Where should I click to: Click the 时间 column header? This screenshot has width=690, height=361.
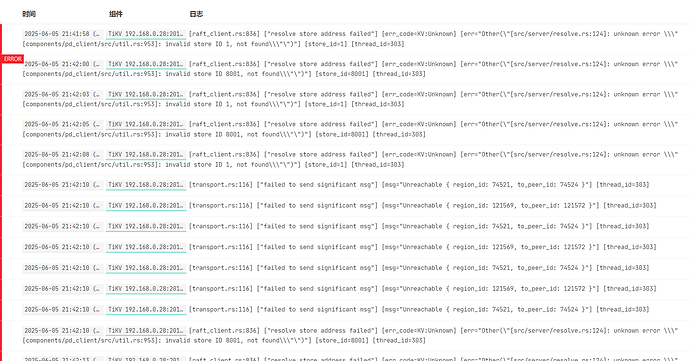point(29,14)
